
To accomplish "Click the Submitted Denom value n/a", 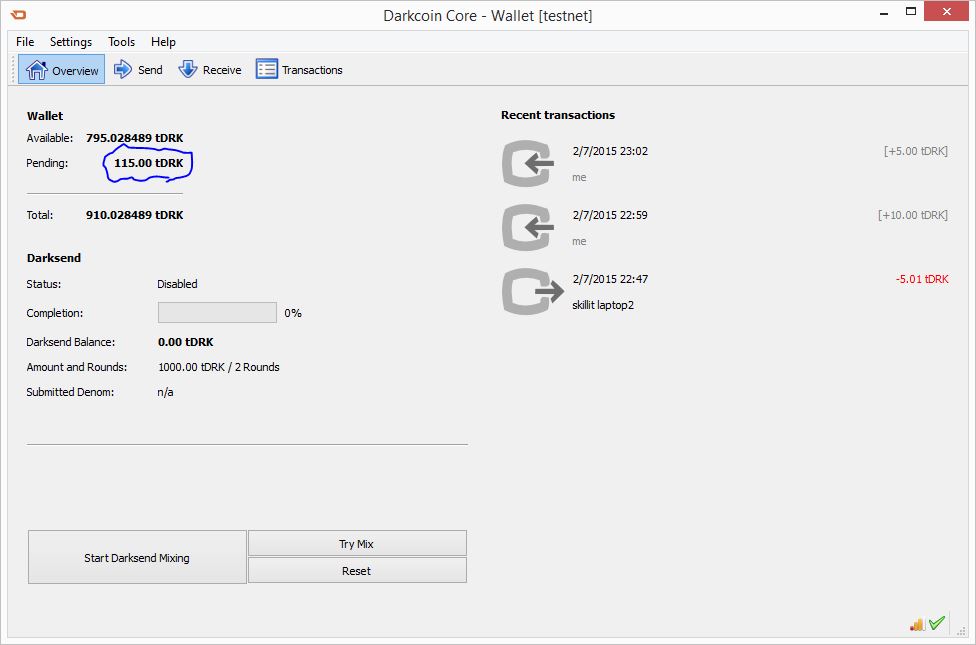I will (166, 392).
